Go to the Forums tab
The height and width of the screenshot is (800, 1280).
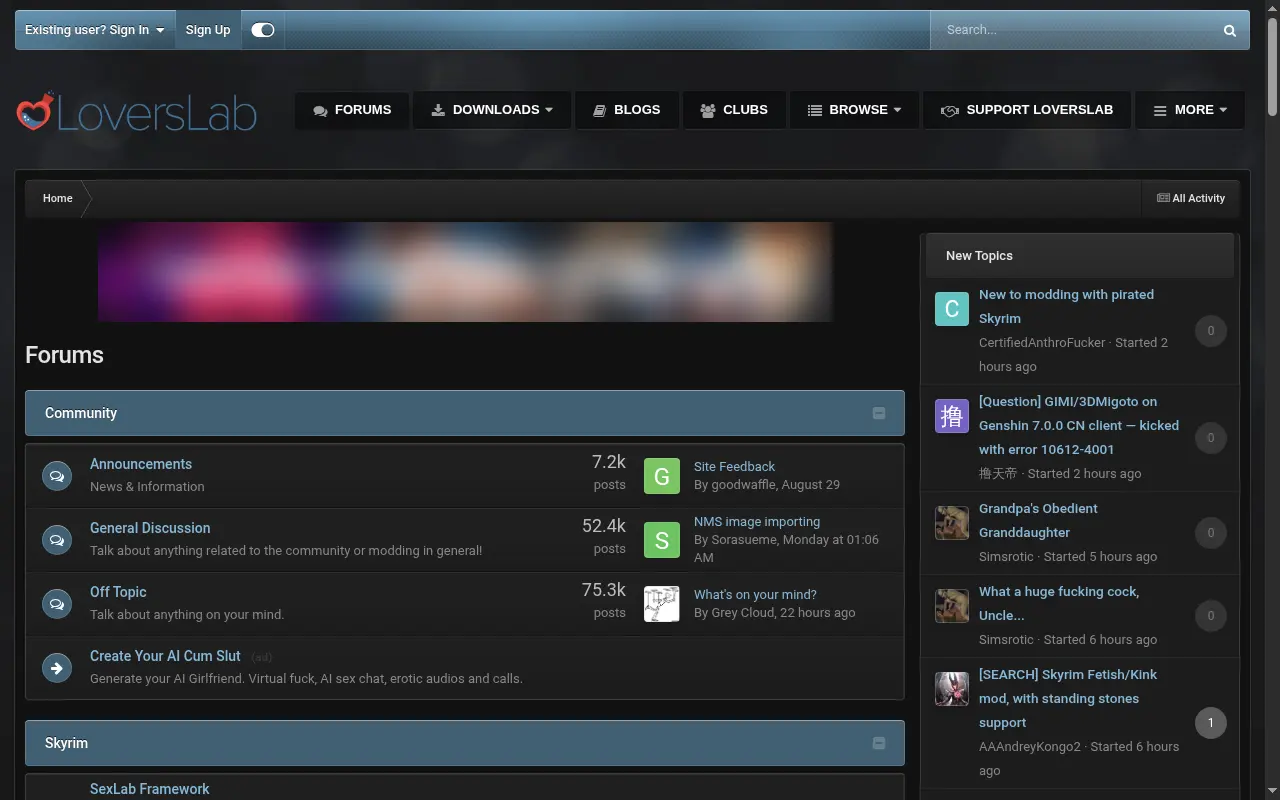(x=352, y=110)
